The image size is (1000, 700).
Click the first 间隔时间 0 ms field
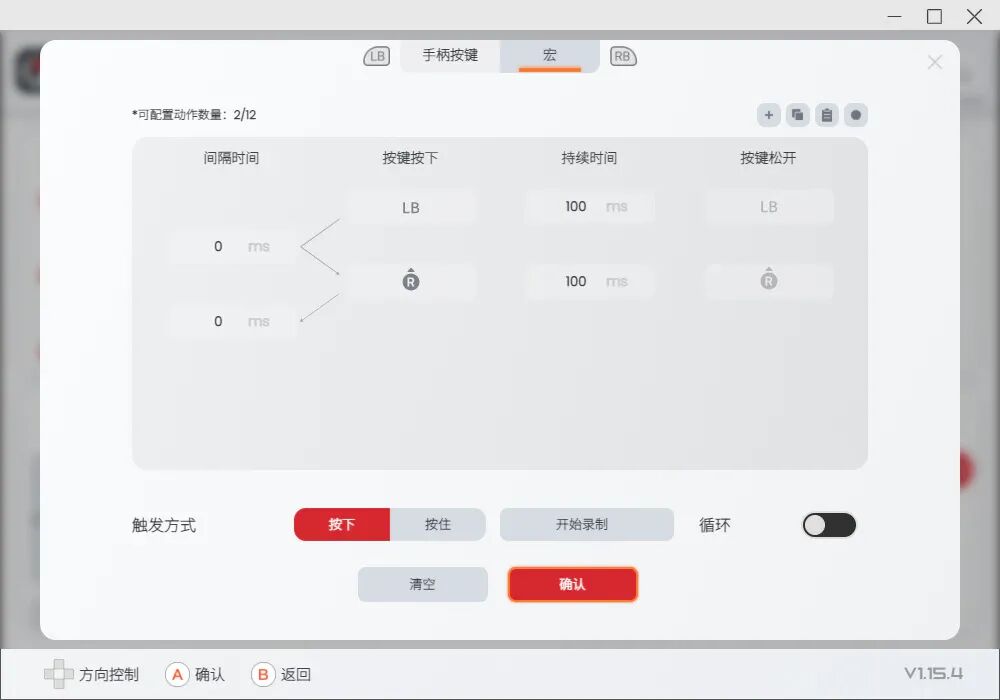pos(232,247)
